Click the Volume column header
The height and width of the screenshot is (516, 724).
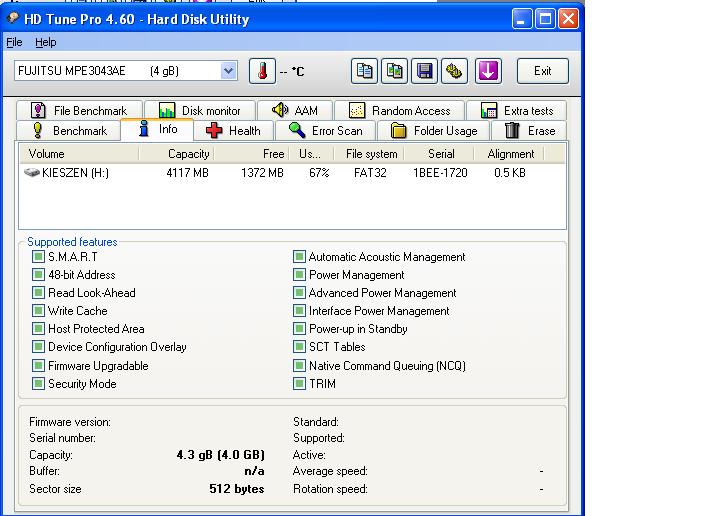click(78, 154)
